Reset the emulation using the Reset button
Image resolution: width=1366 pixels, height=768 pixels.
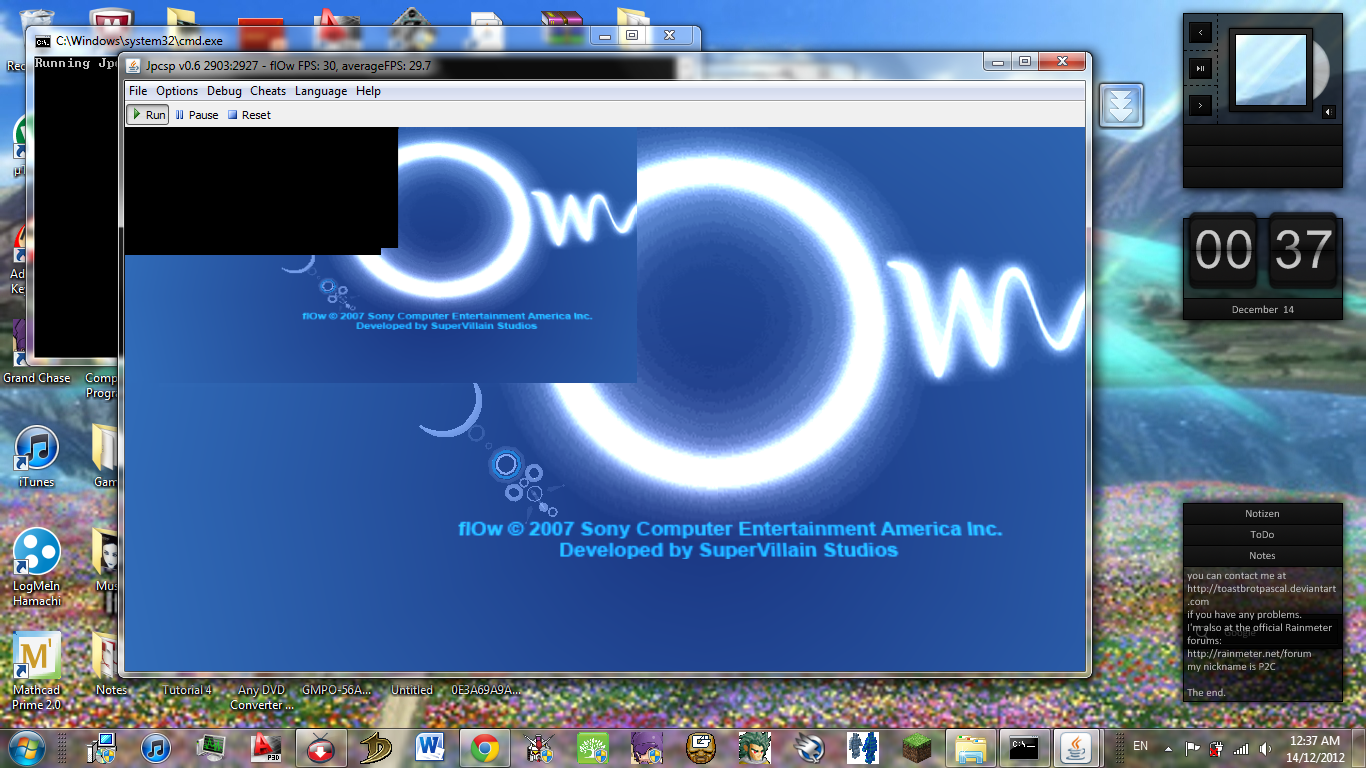(249, 115)
